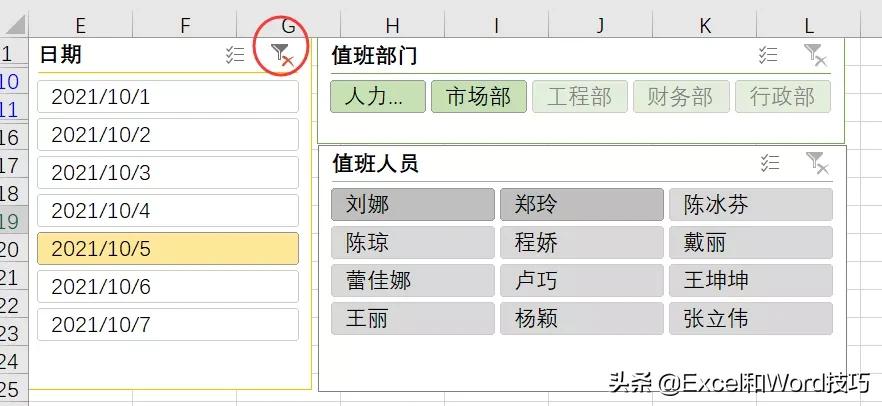
Task: Select column L header
Action: point(809,25)
